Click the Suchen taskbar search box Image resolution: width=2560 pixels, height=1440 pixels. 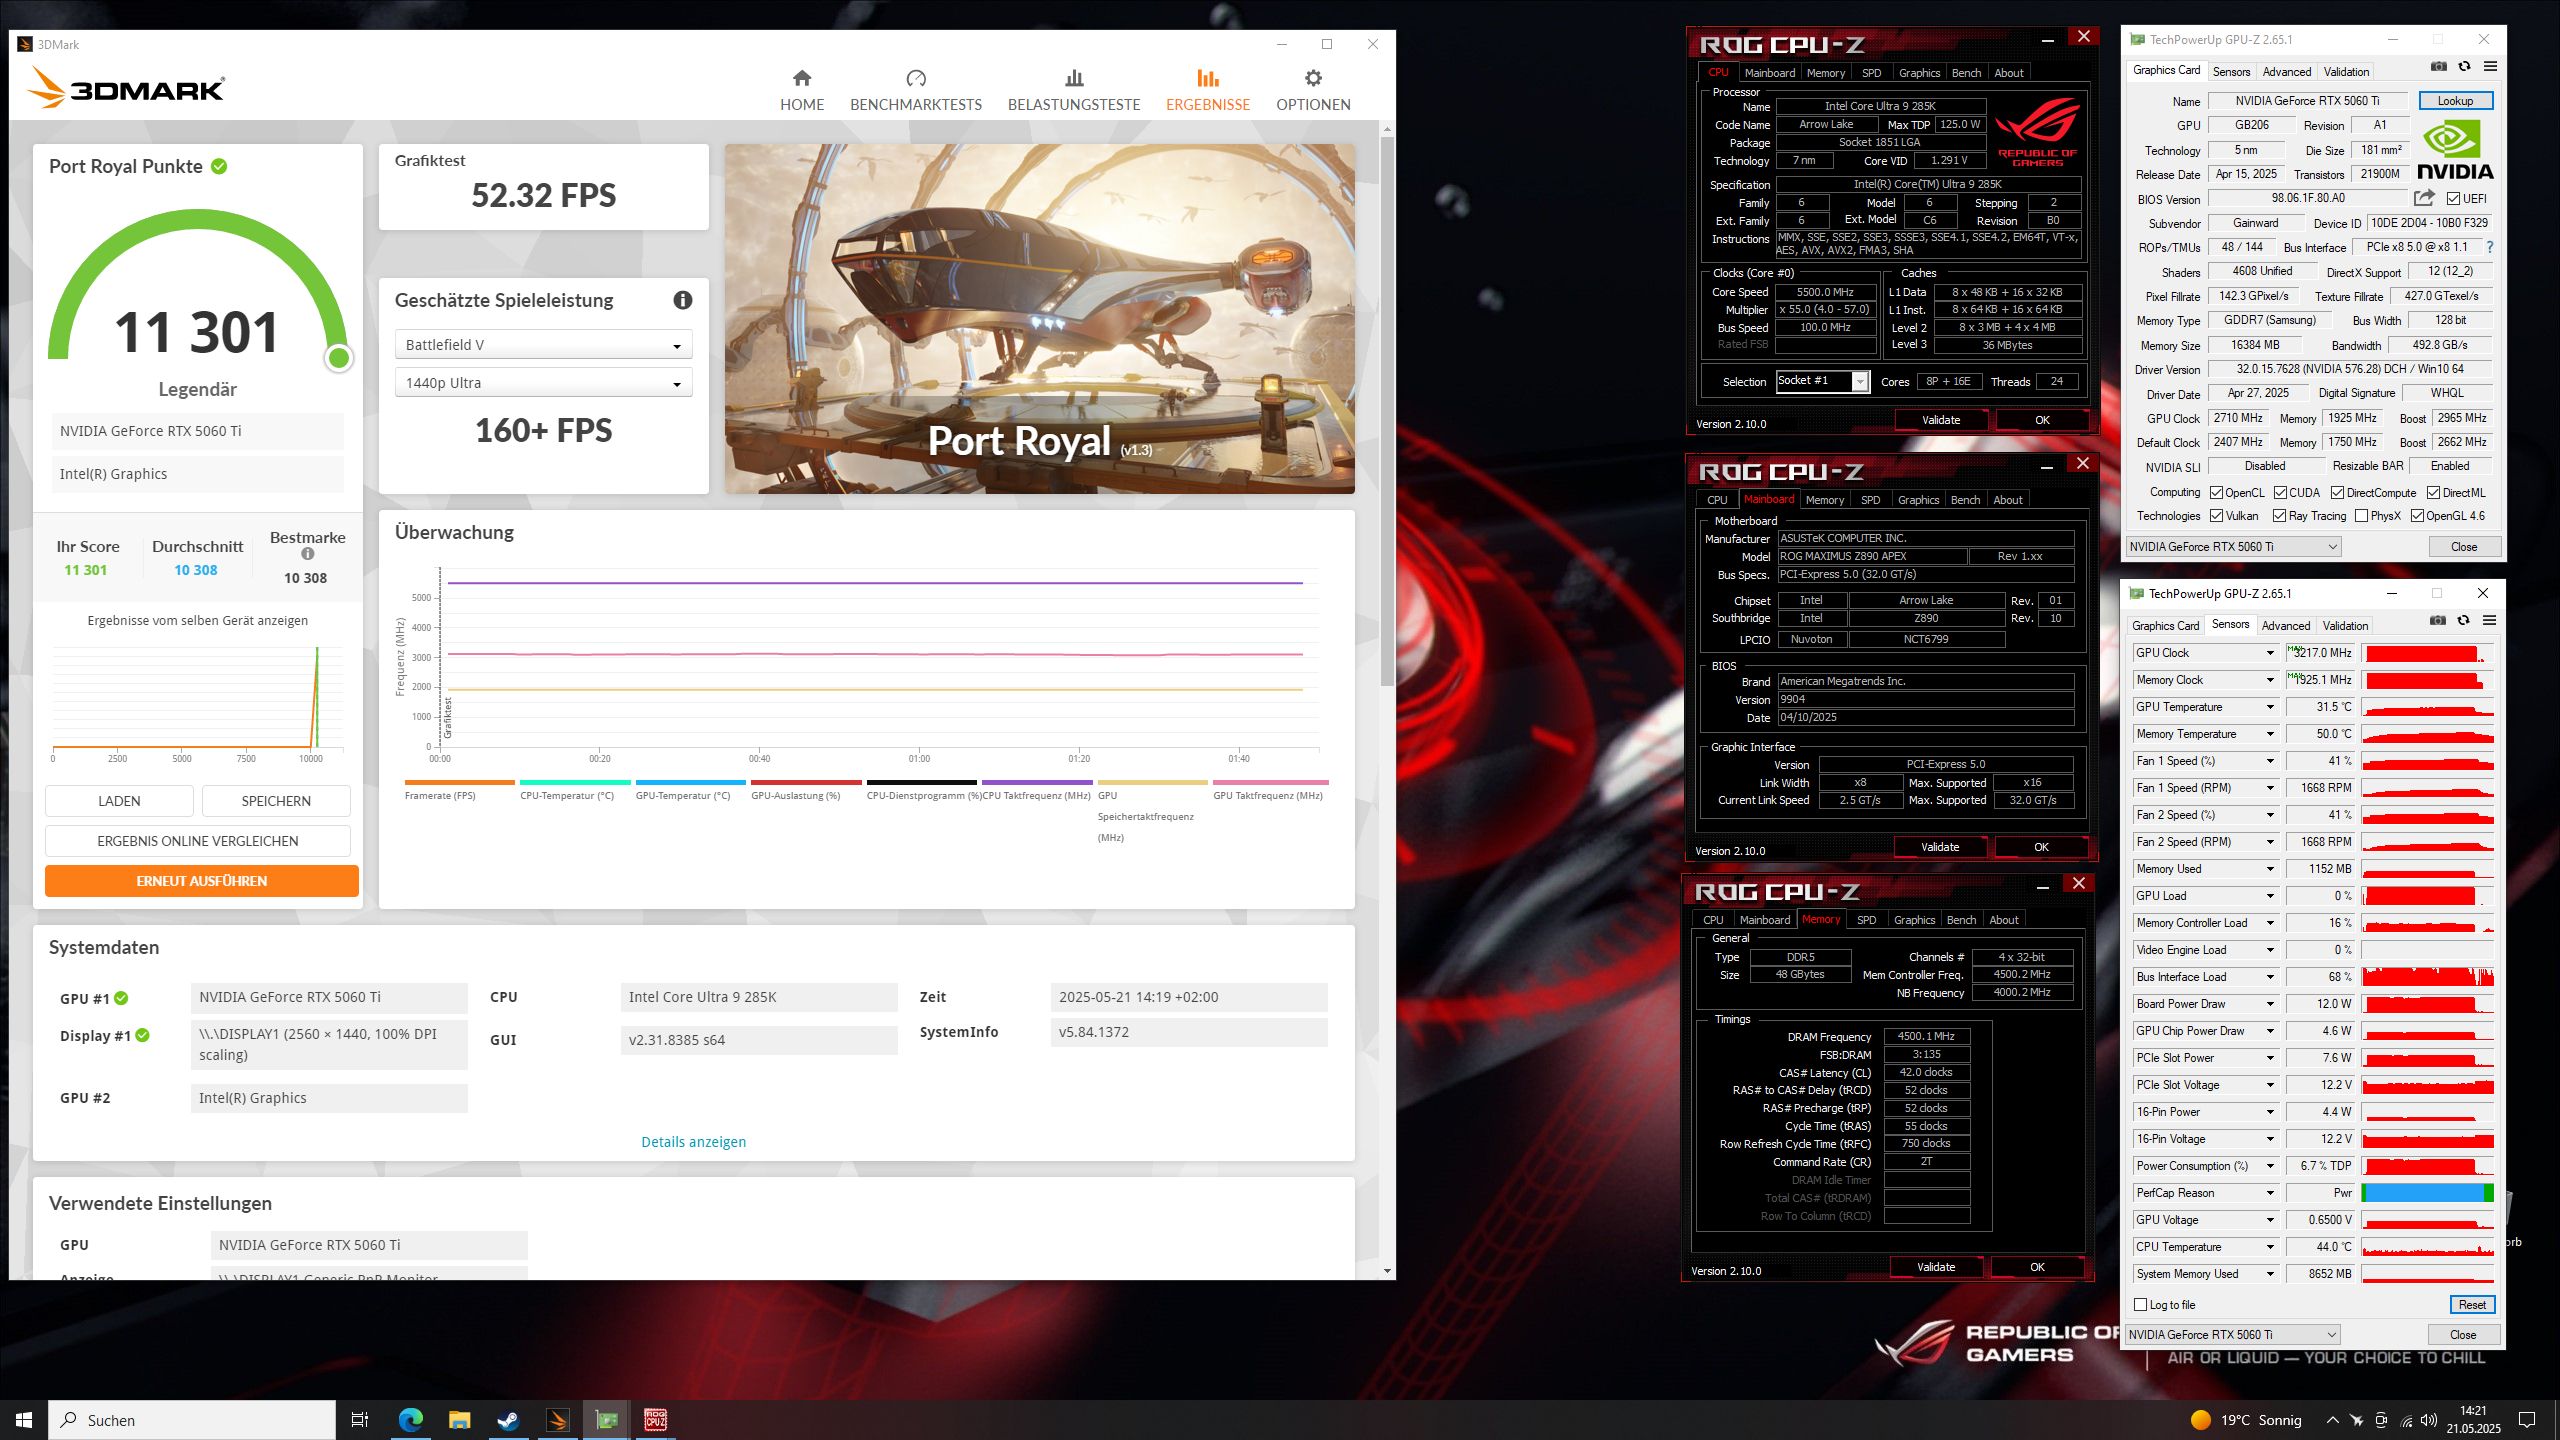pos(192,1420)
